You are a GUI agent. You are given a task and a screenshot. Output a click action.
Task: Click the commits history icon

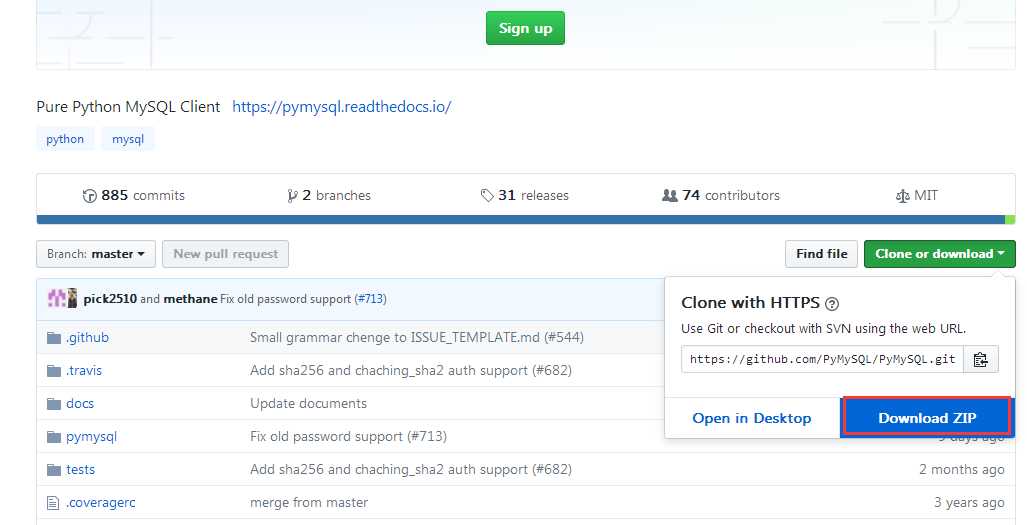(x=90, y=196)
